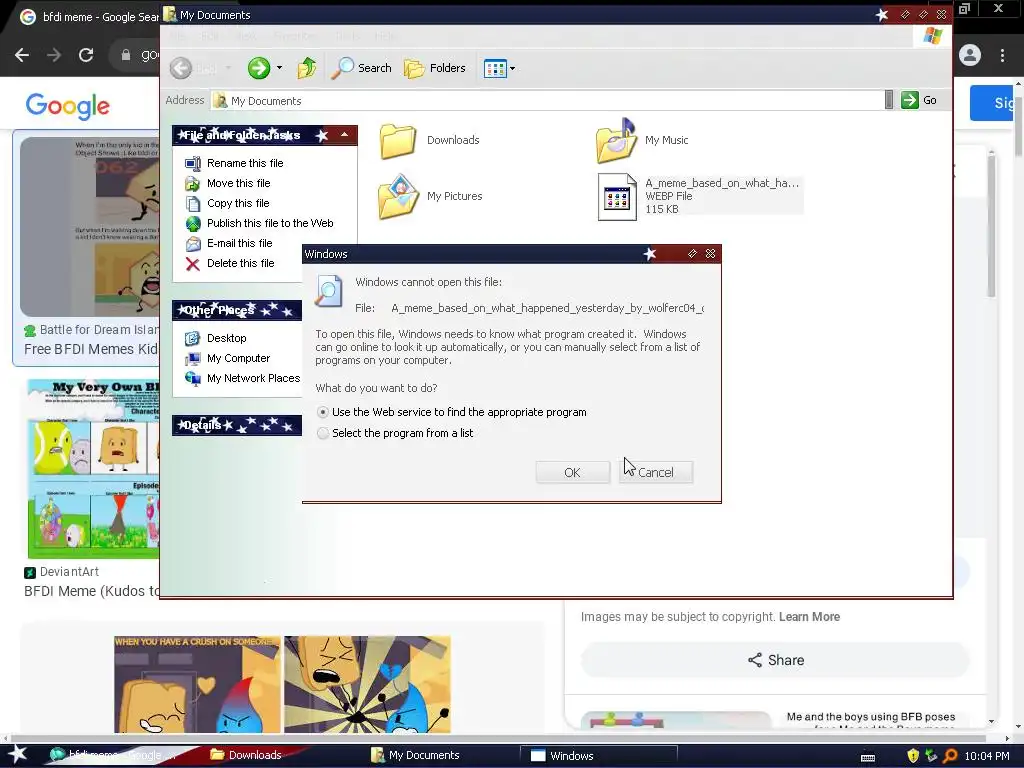Switch to My Documents taskbar item

424,755
